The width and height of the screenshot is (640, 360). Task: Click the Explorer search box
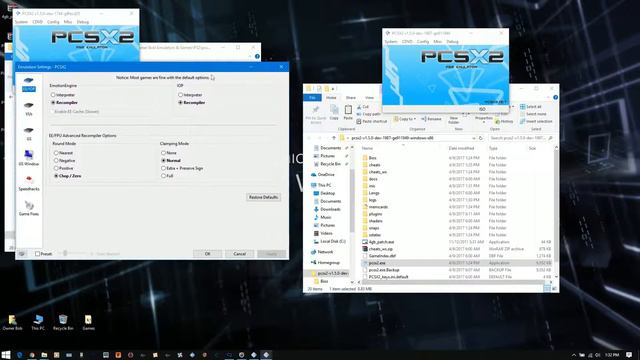[x=521, y=138]
